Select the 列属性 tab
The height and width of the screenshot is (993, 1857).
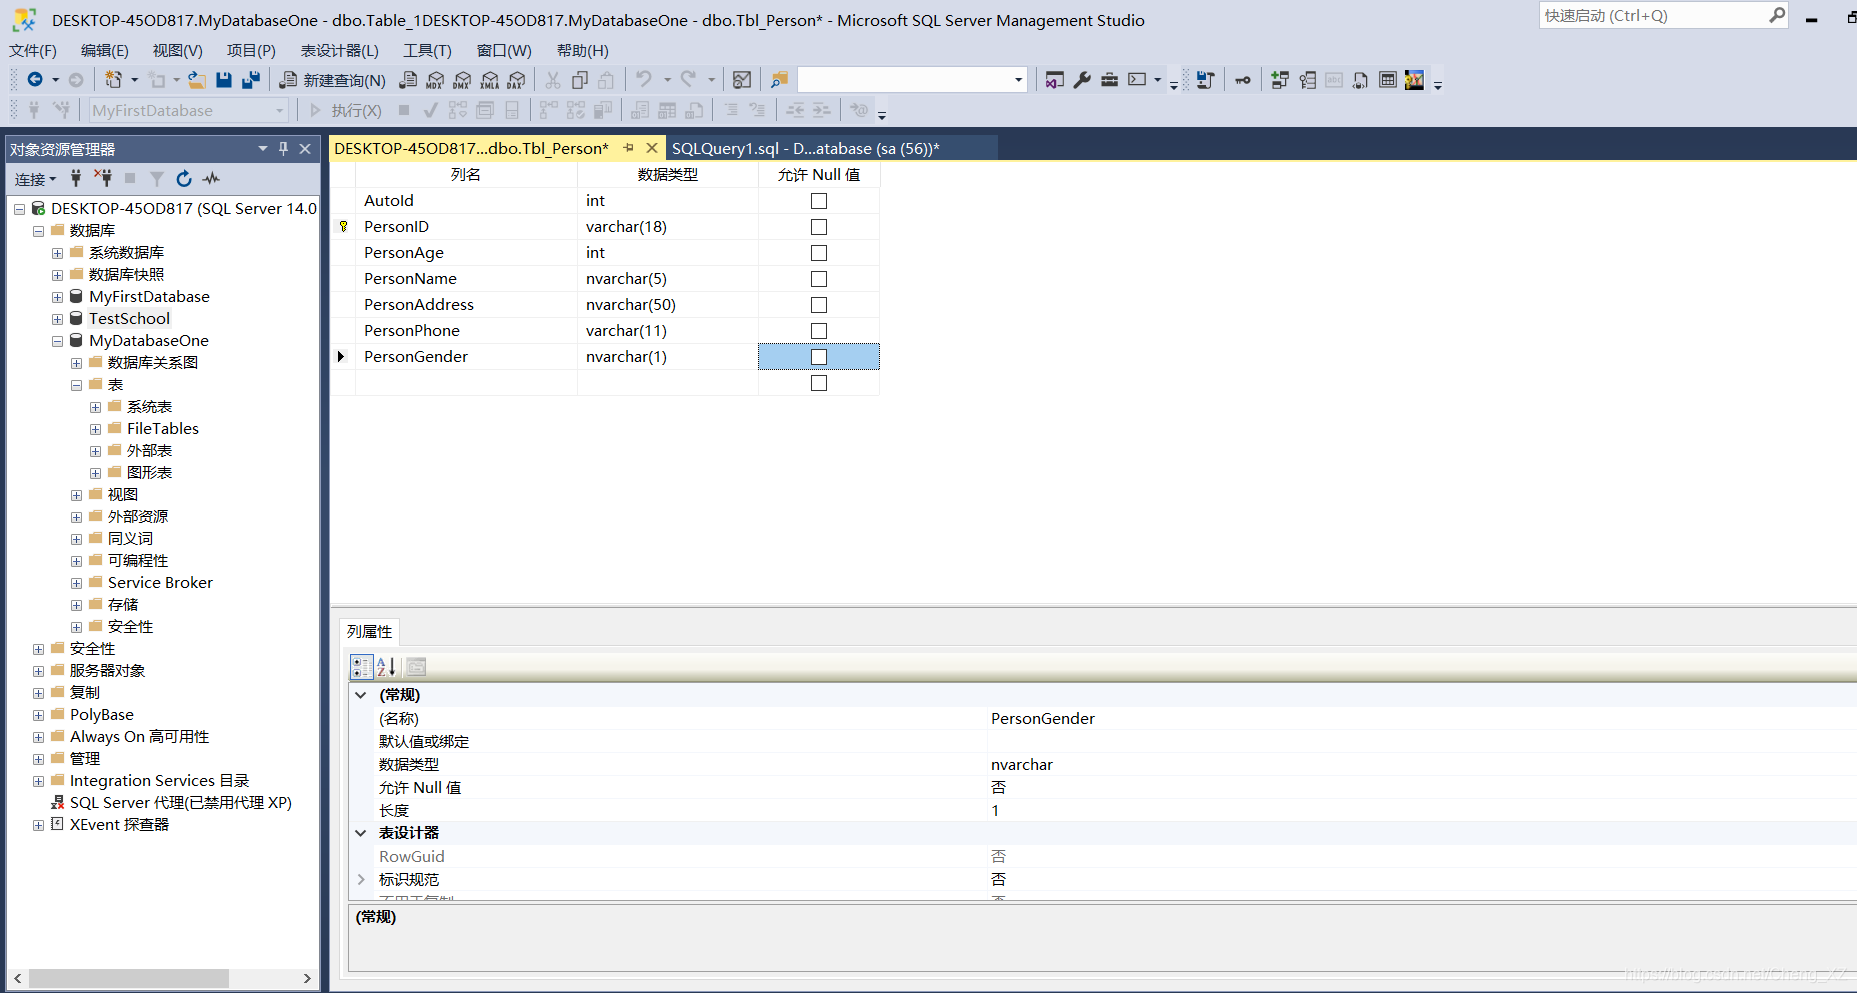pyautogui.click(x=369, y=632)
